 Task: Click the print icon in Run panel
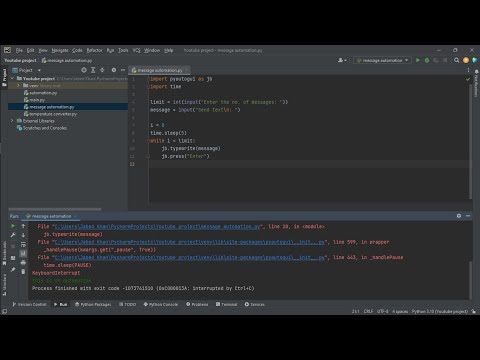pos(23,263)
